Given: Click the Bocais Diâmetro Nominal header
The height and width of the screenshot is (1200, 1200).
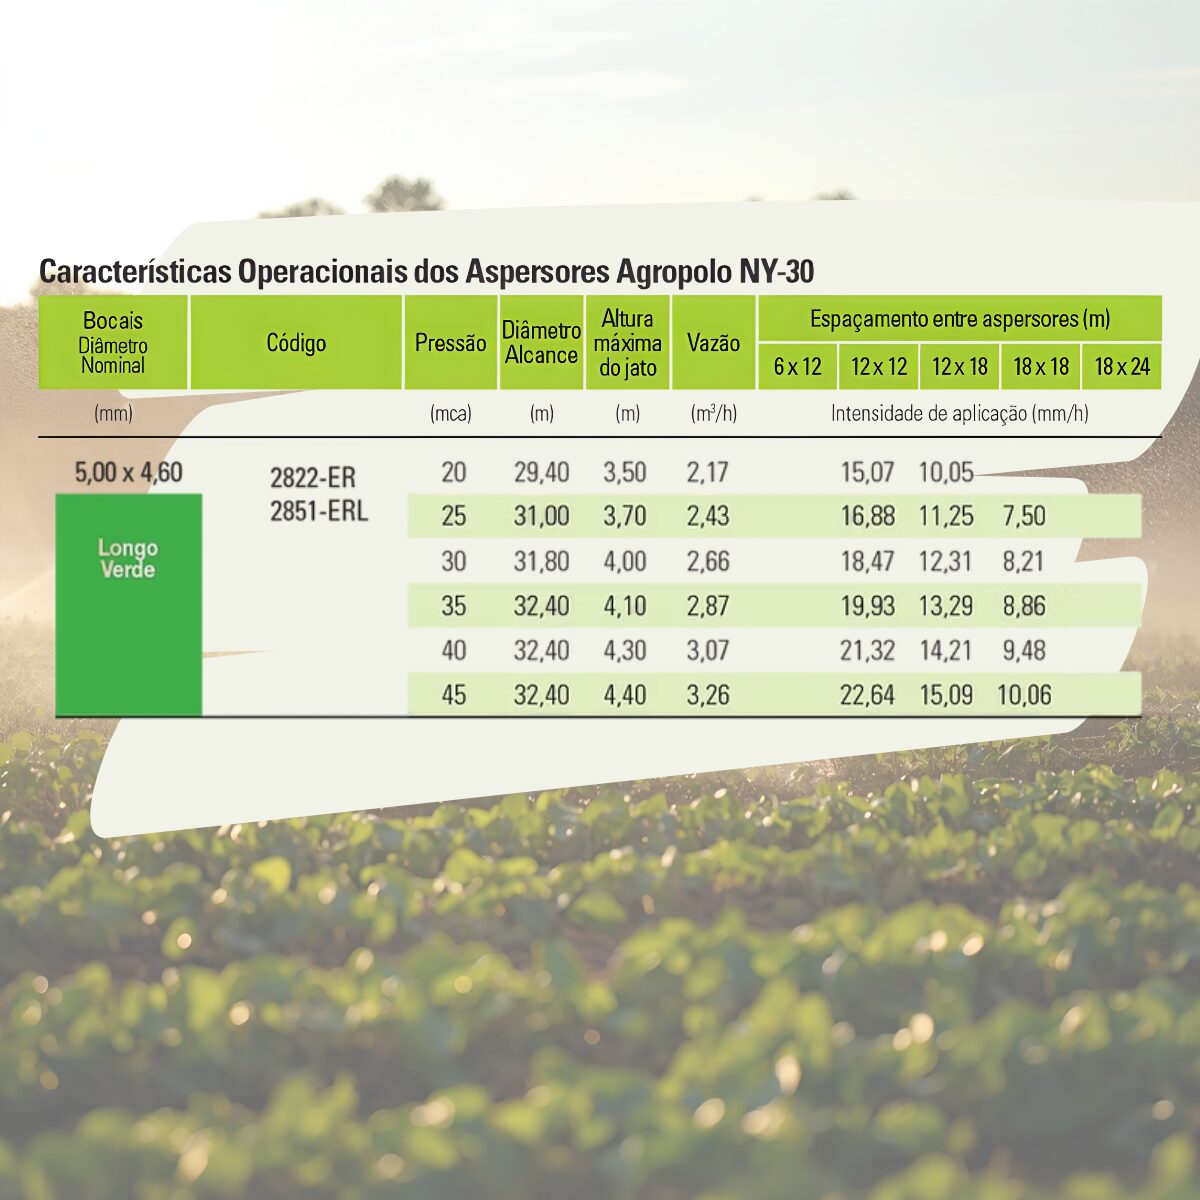Looking at the screenshot, I should tap(113, 343).
